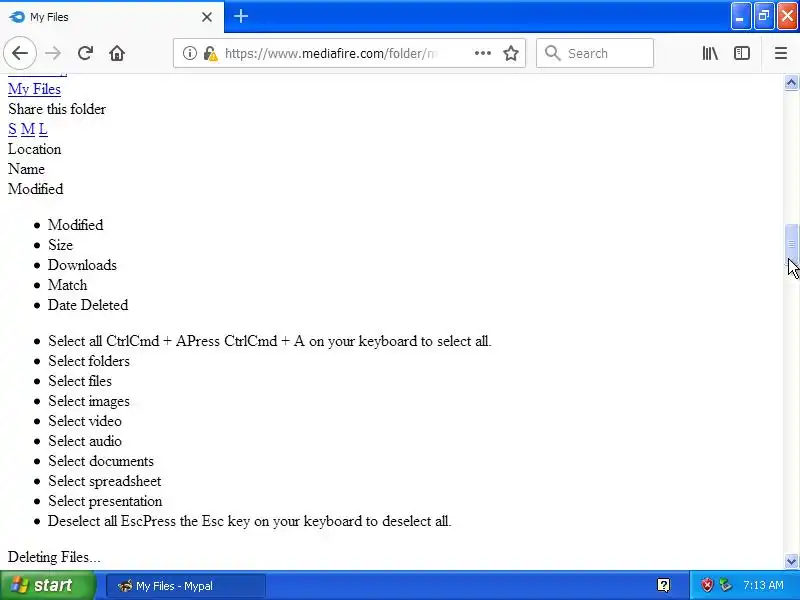Click the Share this folder text
Viewport: 800px width, 600px height.
57,109
